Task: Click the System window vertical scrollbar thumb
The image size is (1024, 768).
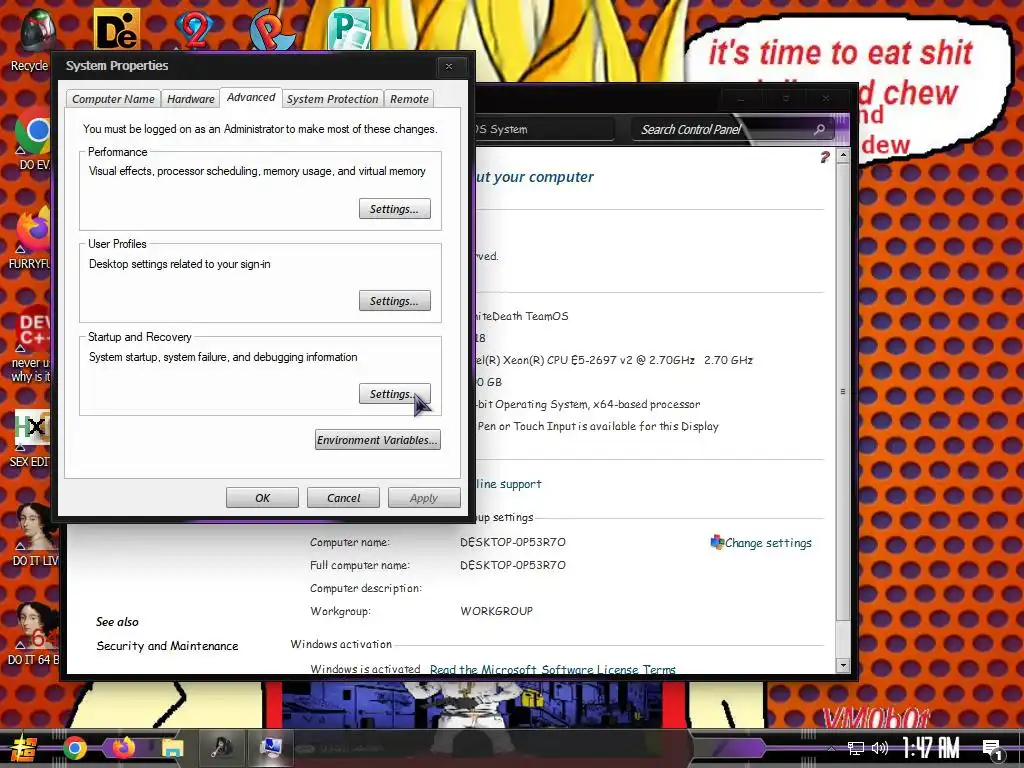Action: tap(843, 392)
